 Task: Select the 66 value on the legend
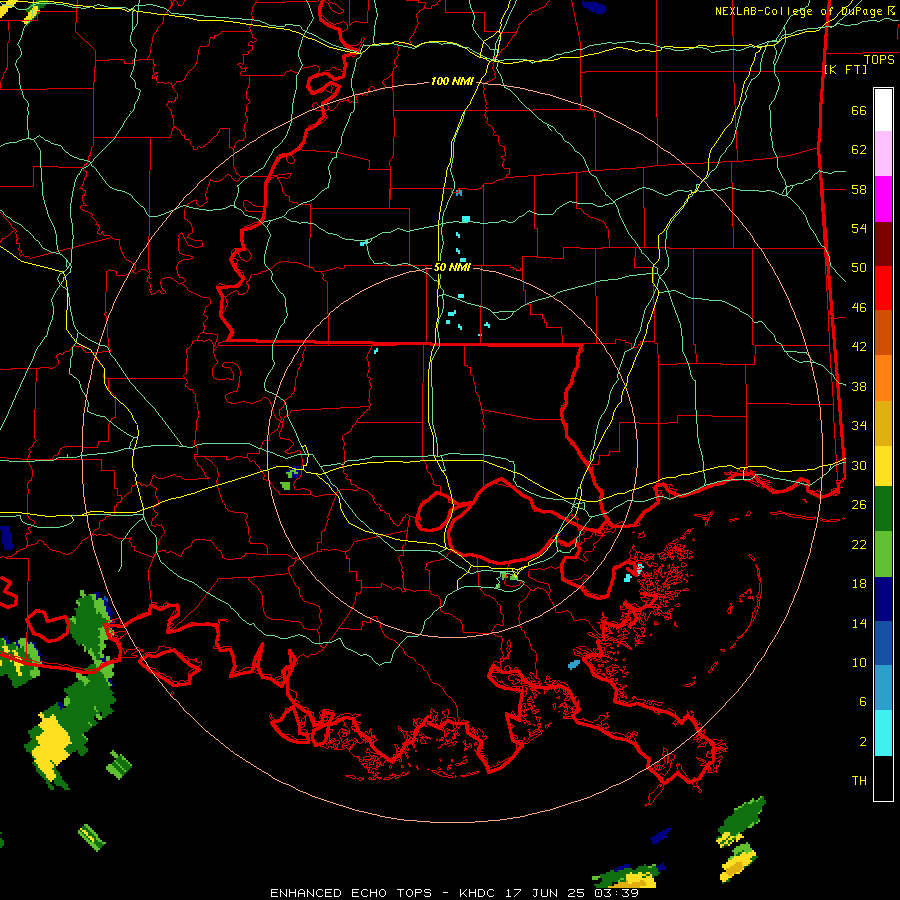859,110
